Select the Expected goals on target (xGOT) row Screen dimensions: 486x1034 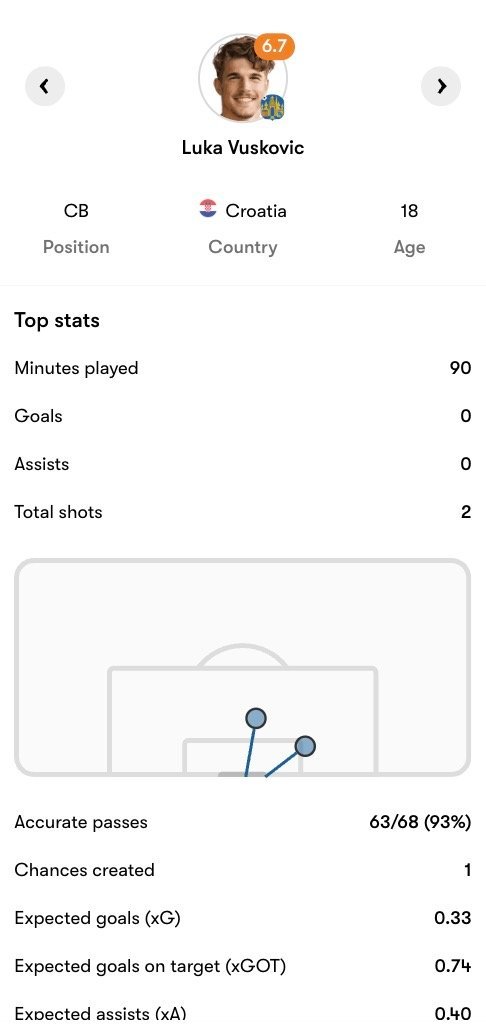pyautogui.click(x=243, y=966)
